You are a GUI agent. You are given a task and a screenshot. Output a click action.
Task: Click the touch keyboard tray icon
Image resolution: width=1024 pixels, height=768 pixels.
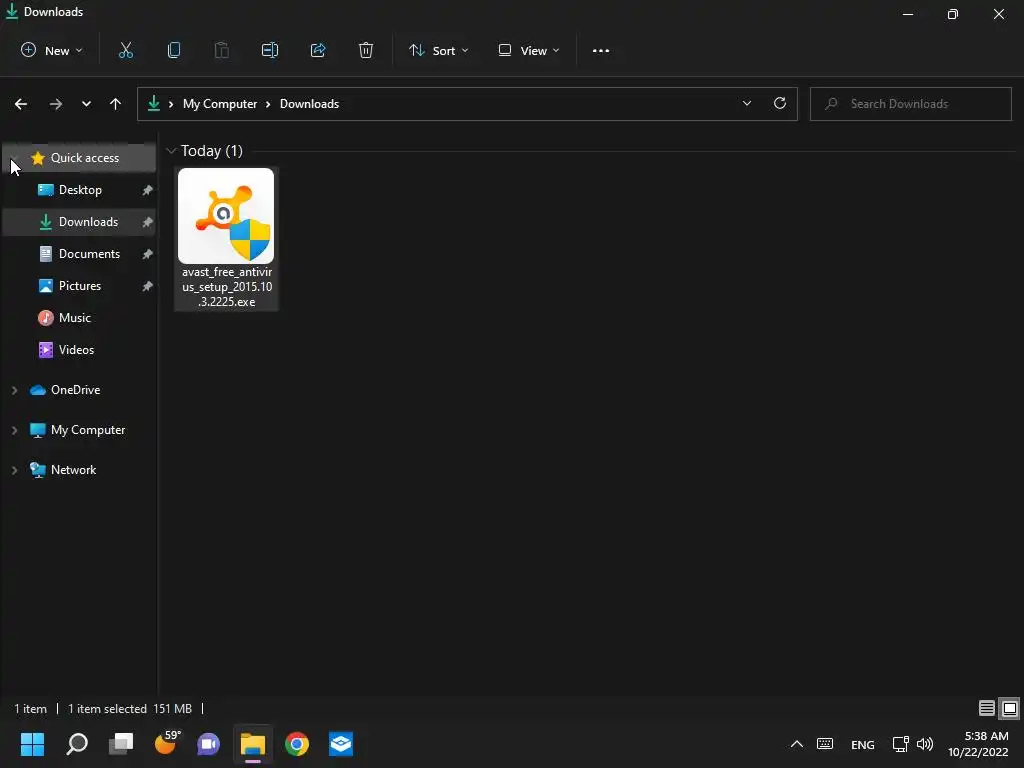click(825, 744)
